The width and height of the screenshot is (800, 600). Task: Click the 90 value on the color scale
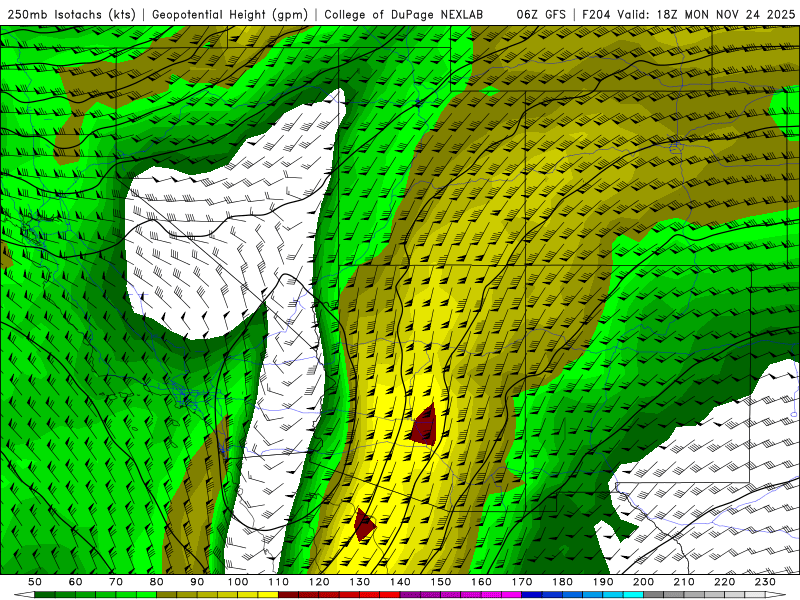coord(197,582)
